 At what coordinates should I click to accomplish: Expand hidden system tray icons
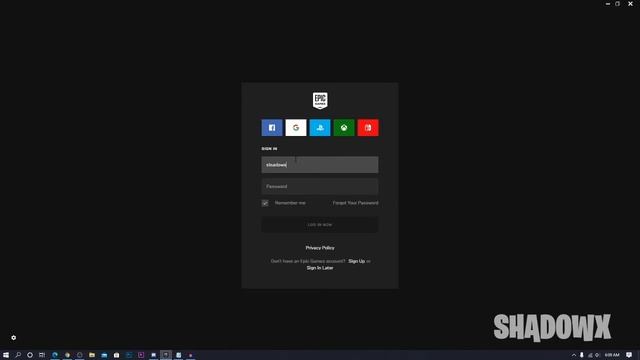tap(573, 355)
